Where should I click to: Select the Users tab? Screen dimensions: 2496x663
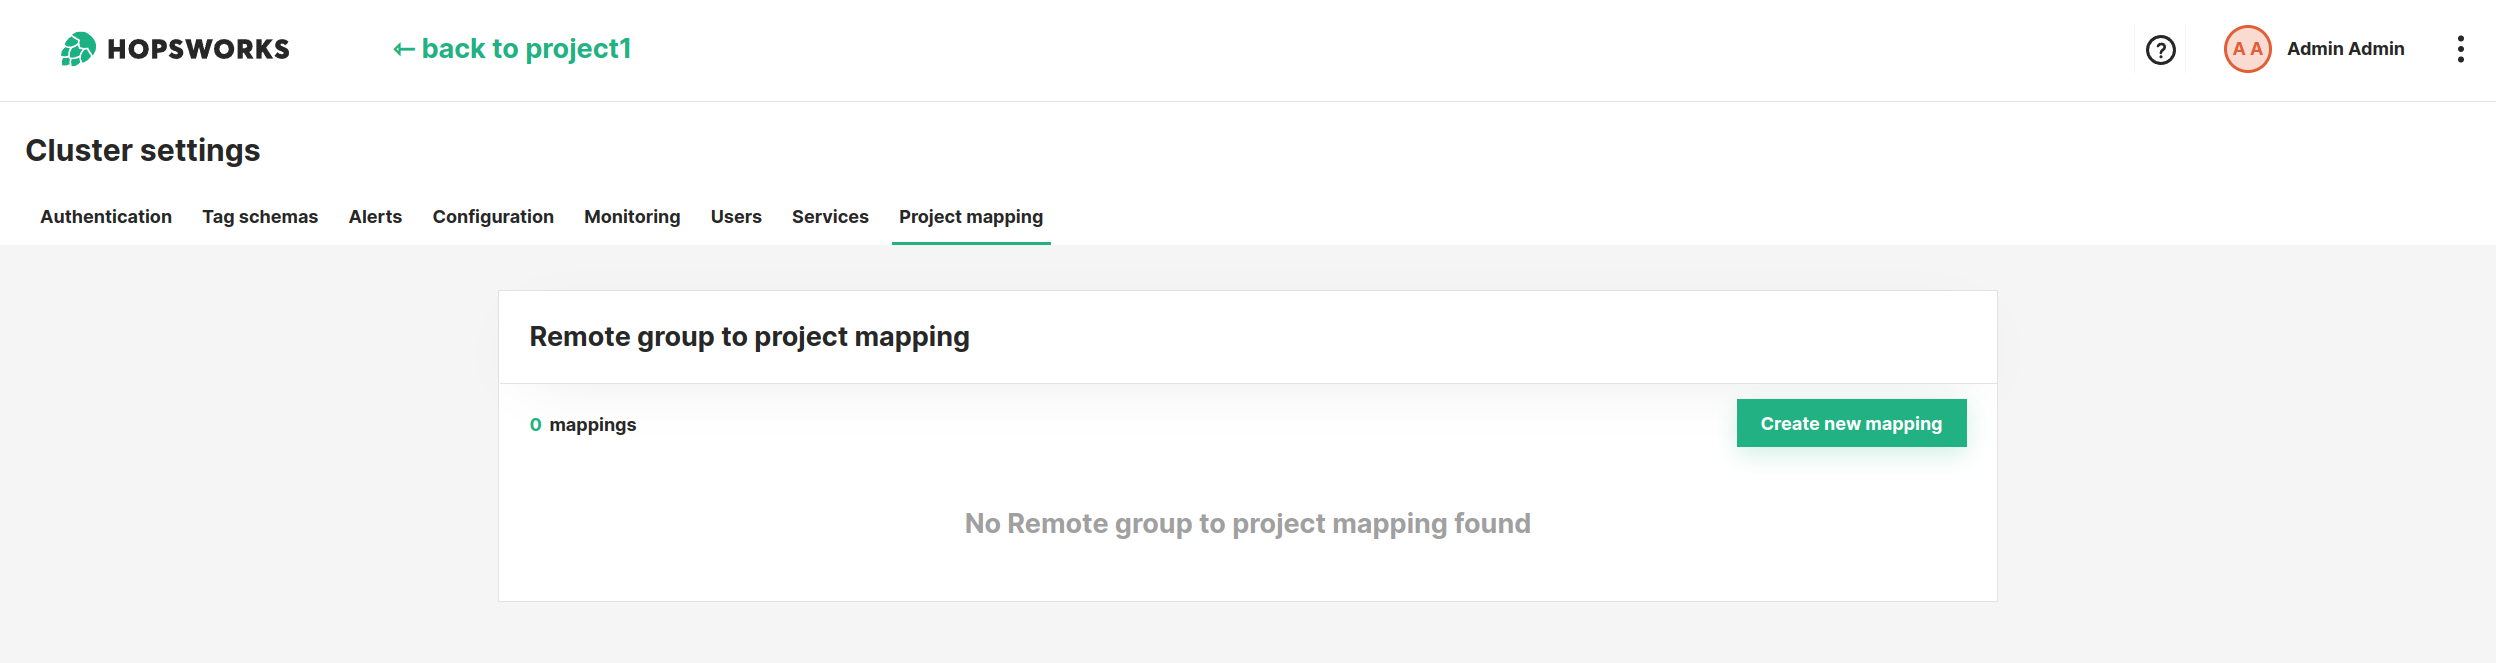[x=736, y=217]
